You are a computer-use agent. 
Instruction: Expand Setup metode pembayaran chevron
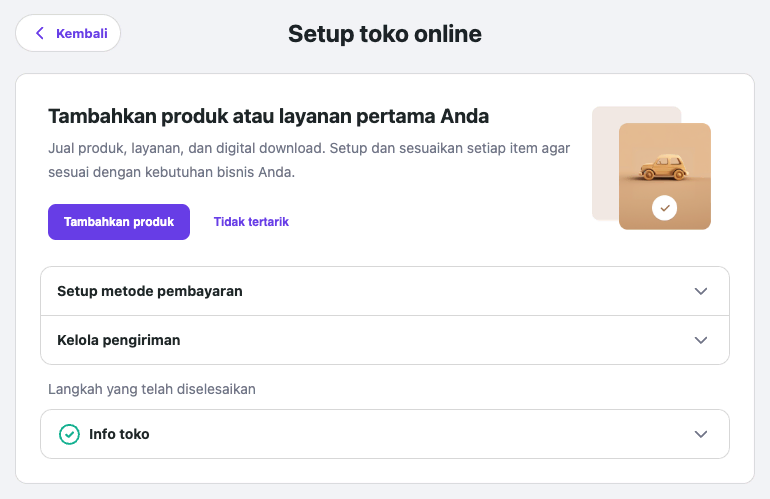click(x=701, y=291)
